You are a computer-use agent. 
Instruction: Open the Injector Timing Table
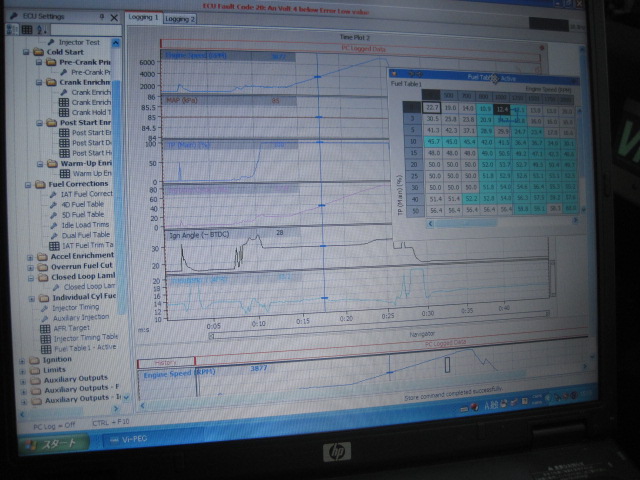tap(79, 338)
